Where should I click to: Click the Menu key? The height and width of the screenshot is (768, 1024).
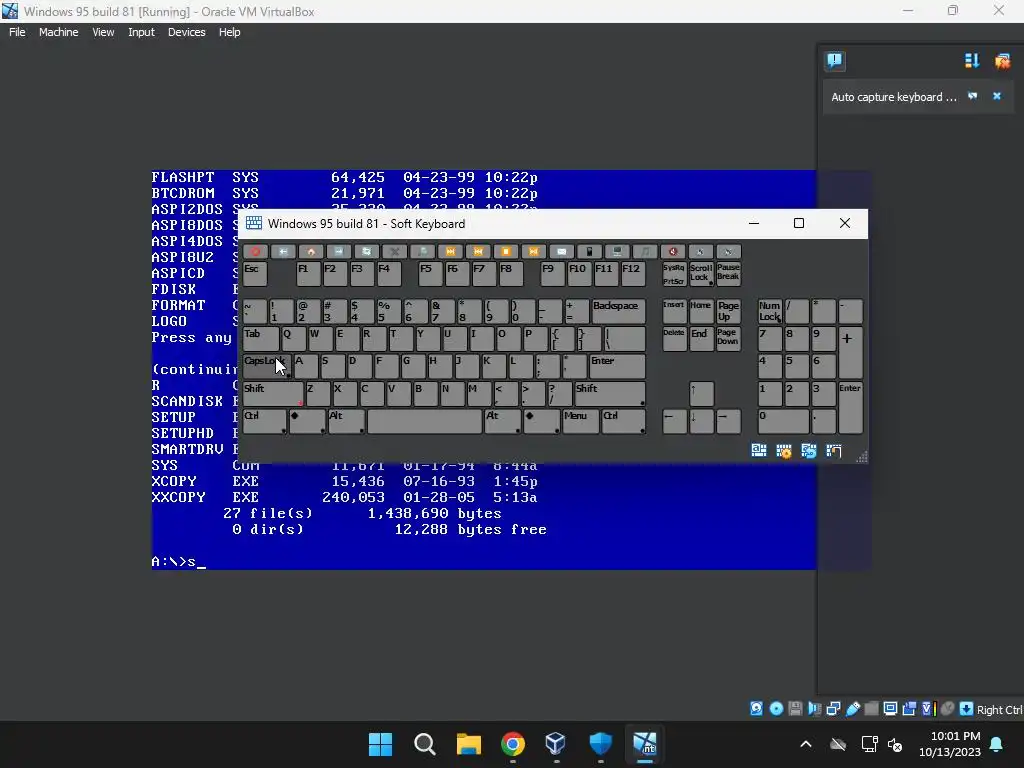pos(580,421)
